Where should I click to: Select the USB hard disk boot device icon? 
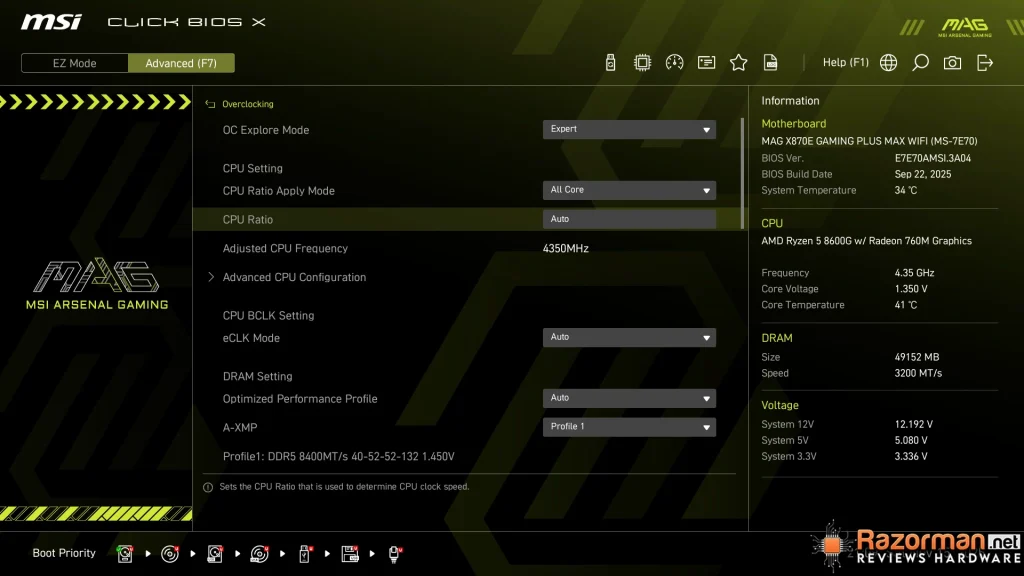(215, 554)
